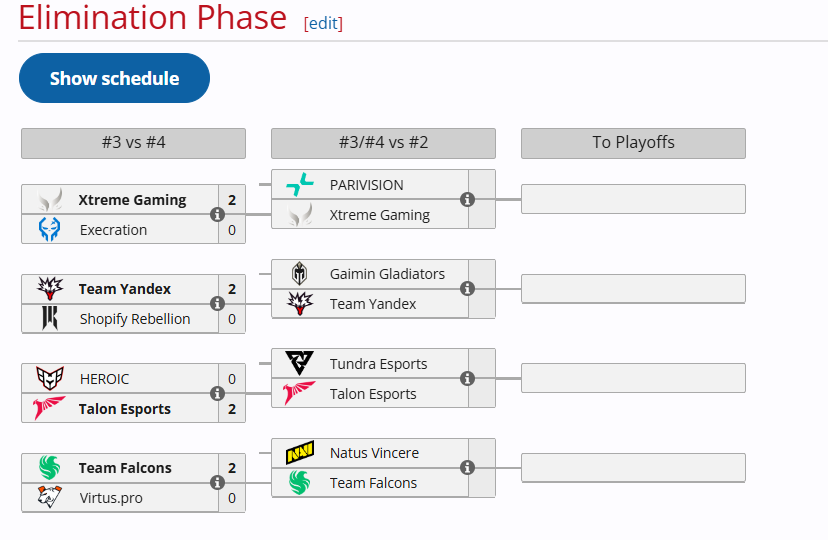Viewport: 828px width, 540px height.
Task: Click the info icon for HEROIC vs Talon Esports
Action: pos(217,394)
